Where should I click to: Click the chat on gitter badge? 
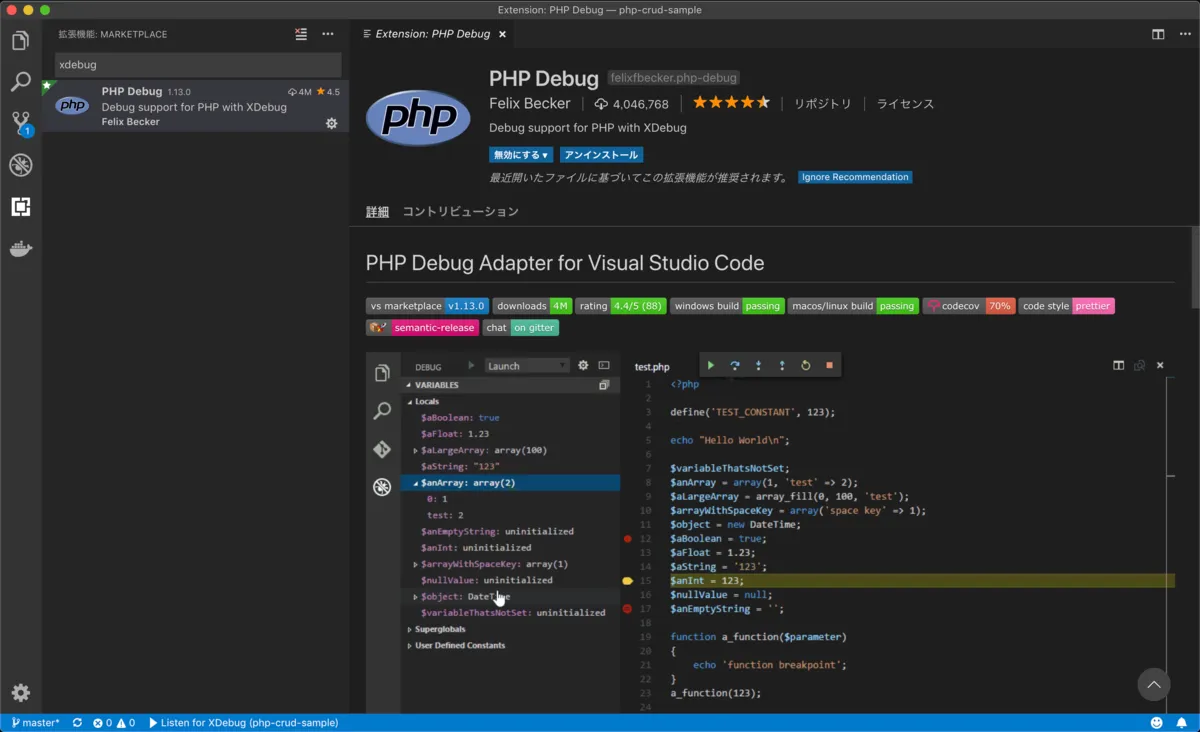[521, 327]
